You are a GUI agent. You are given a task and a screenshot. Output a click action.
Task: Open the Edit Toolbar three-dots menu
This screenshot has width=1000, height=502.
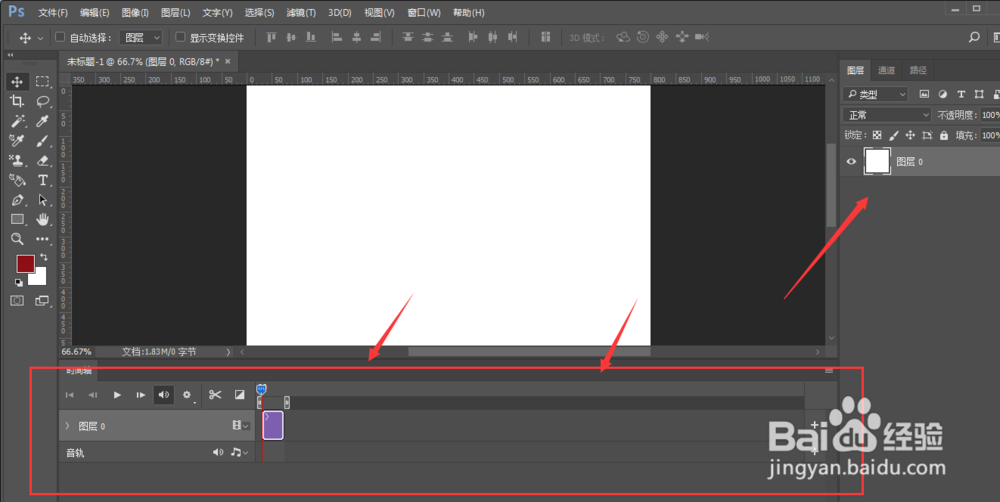(x=42, y=239)
